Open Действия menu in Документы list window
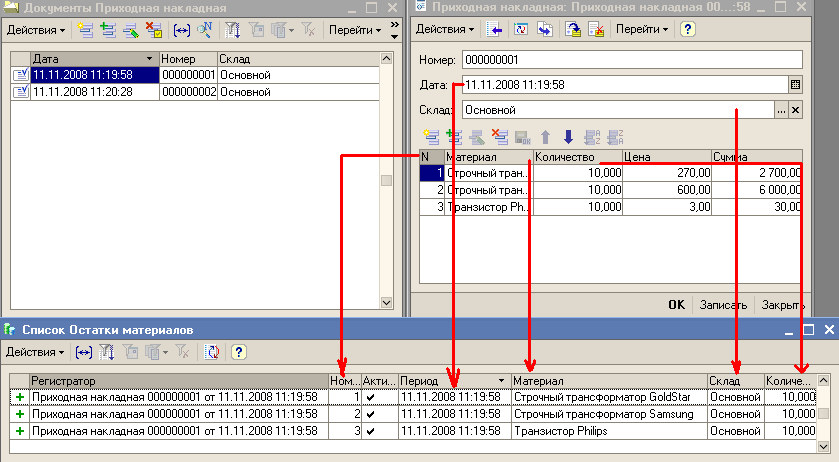Viewport: 839px width, 462px height. tap(36, 31)
